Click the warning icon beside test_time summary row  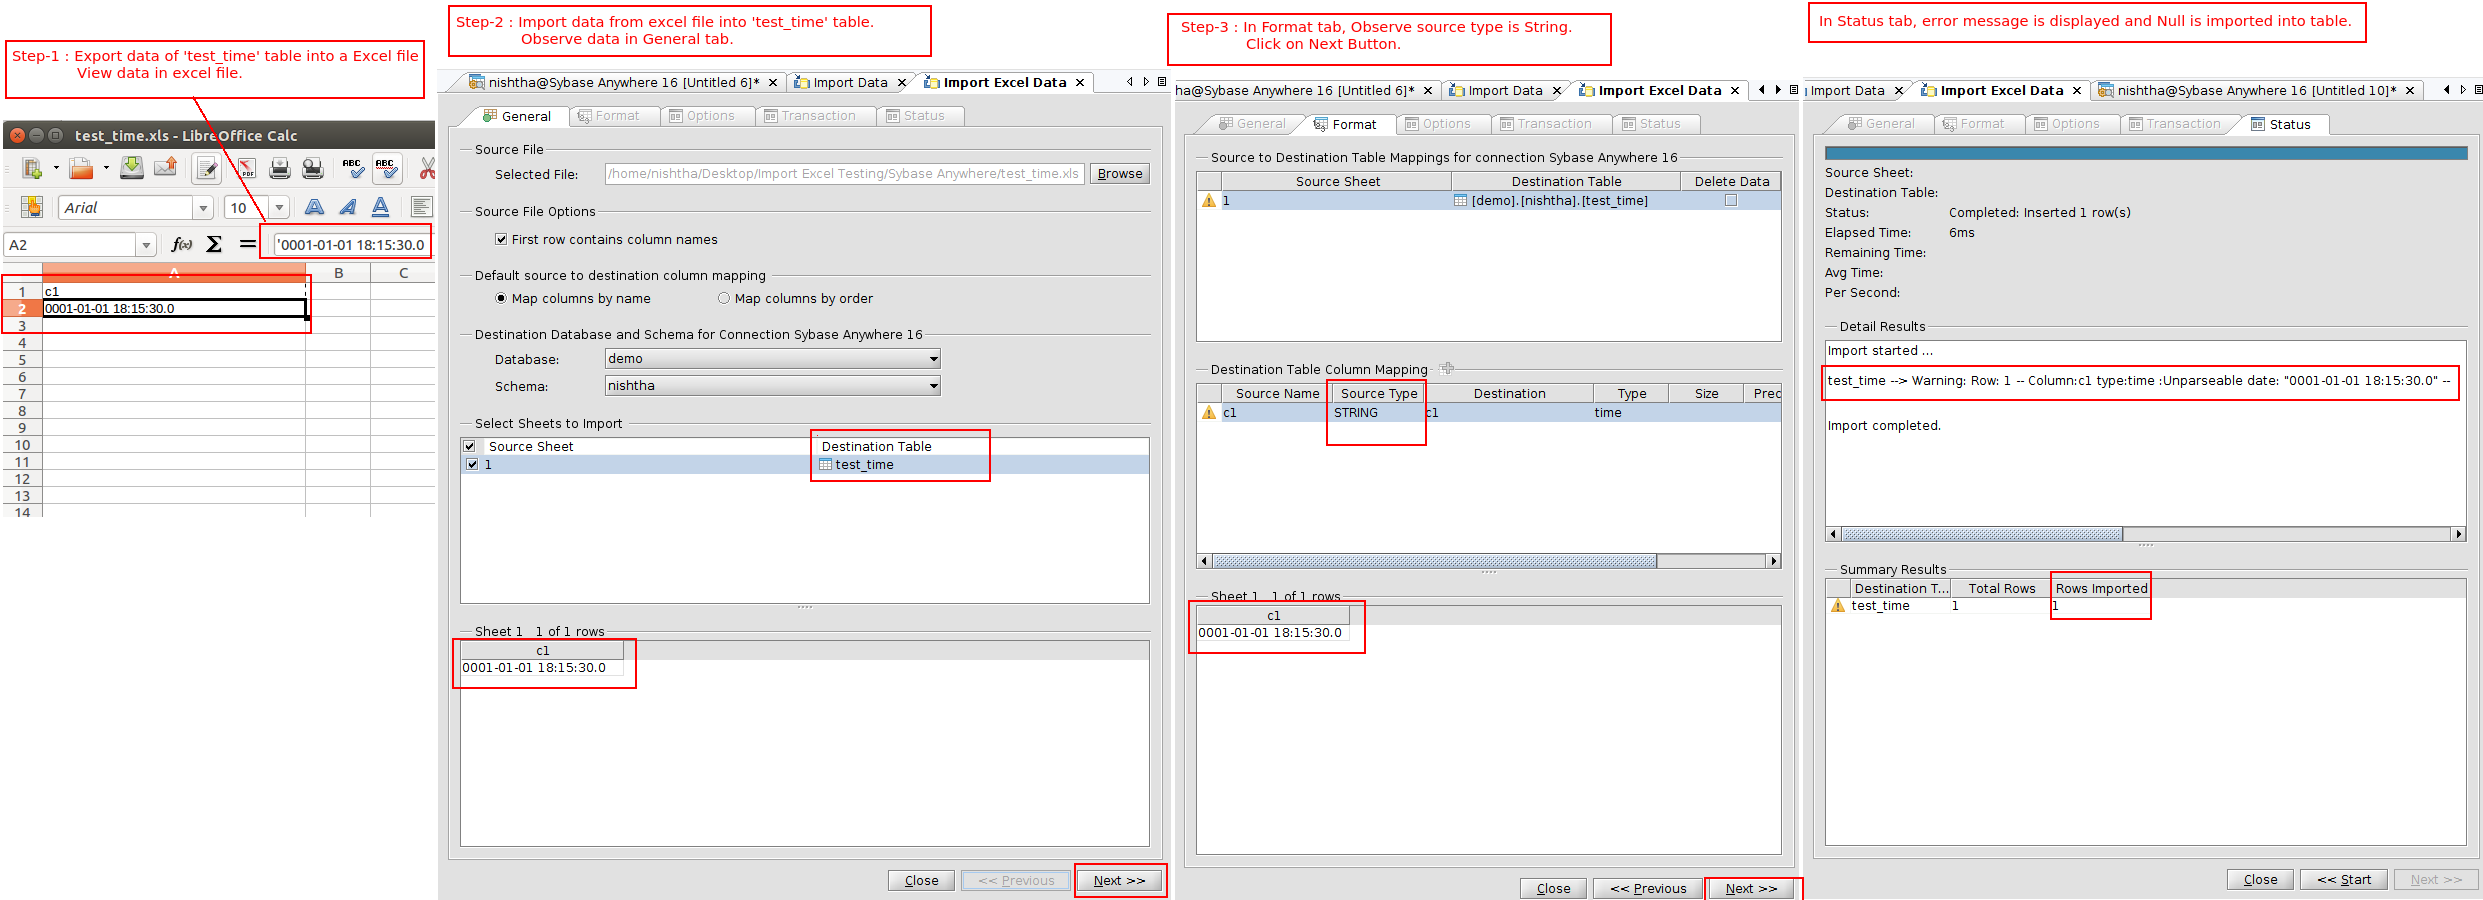point(1837,605)
